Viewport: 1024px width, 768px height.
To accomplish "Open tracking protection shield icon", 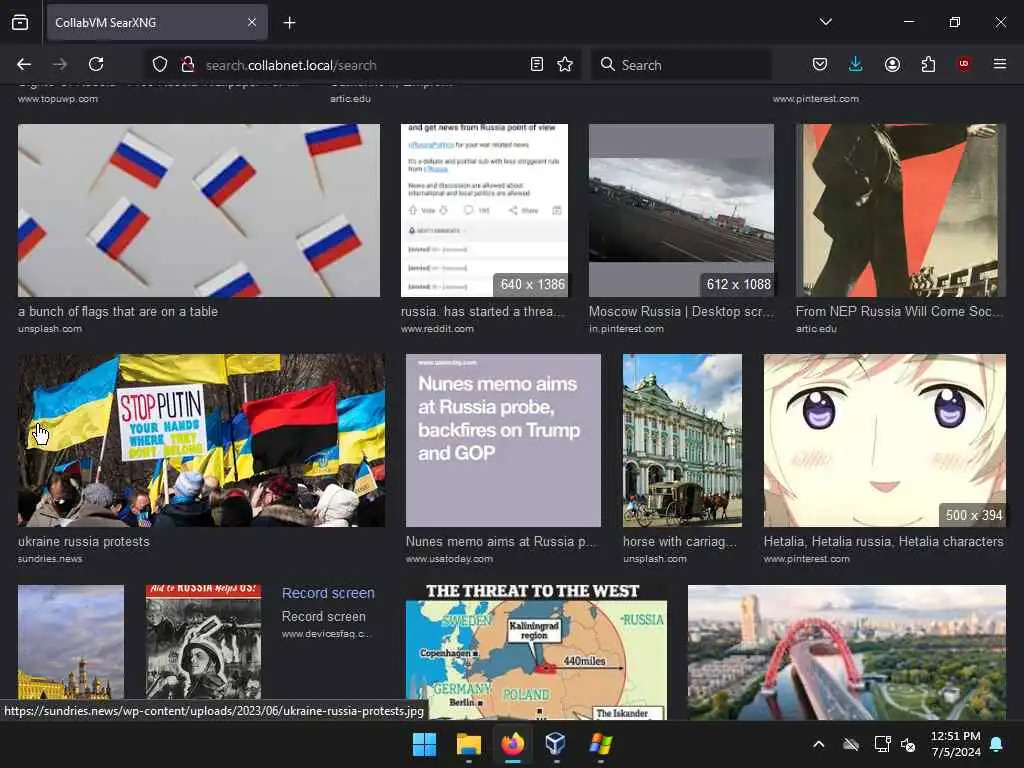I will click(160, 64).
